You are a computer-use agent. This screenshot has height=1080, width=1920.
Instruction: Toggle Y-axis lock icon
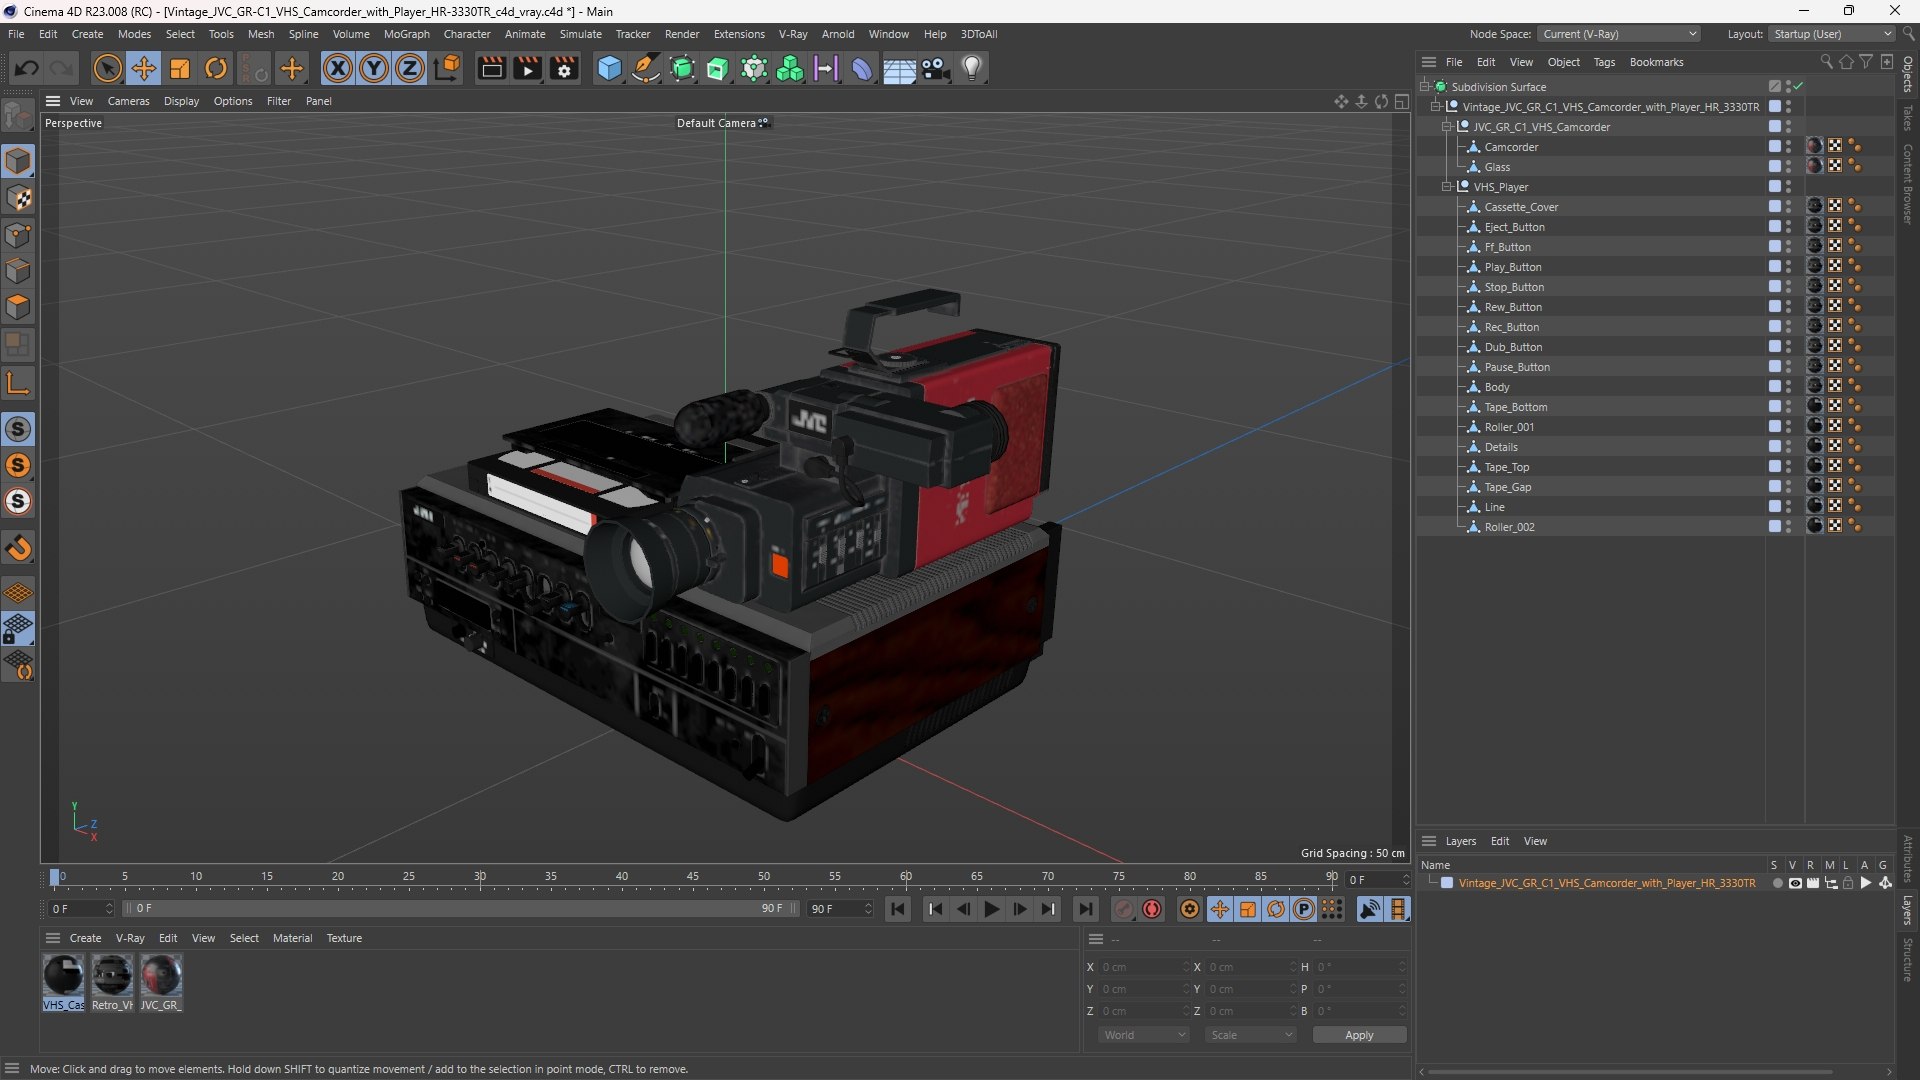coord(374,68)
